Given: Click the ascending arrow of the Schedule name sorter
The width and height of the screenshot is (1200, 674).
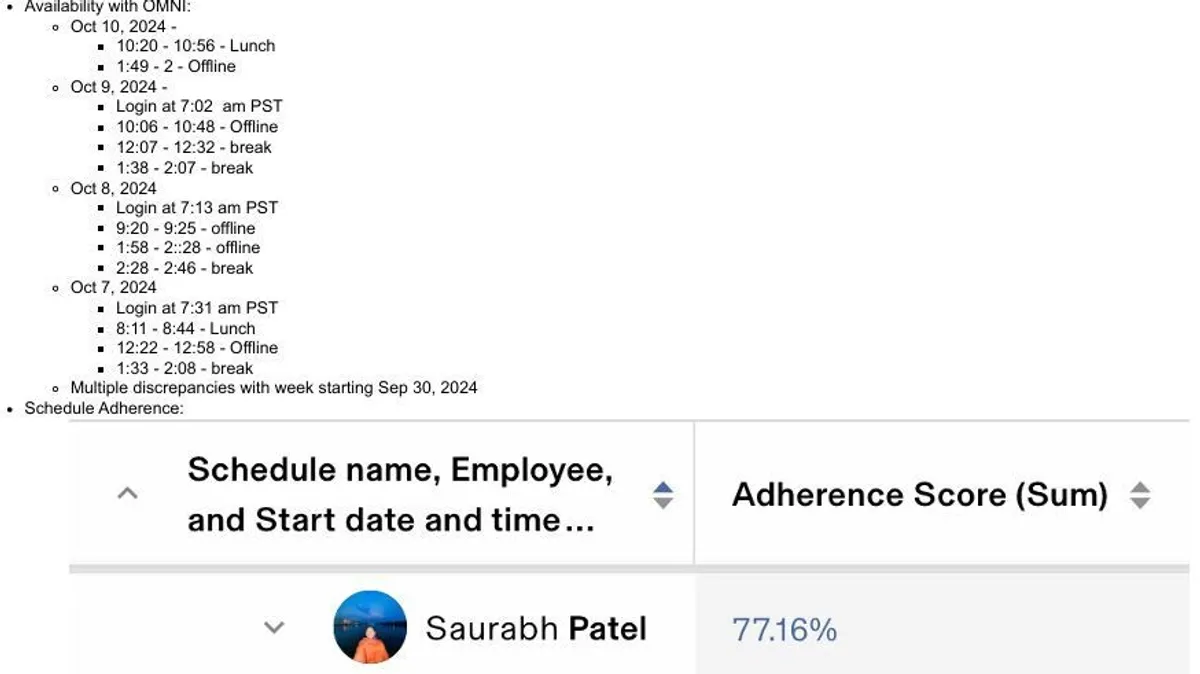Looking at the screenshot, I should [x=662, y=487].
